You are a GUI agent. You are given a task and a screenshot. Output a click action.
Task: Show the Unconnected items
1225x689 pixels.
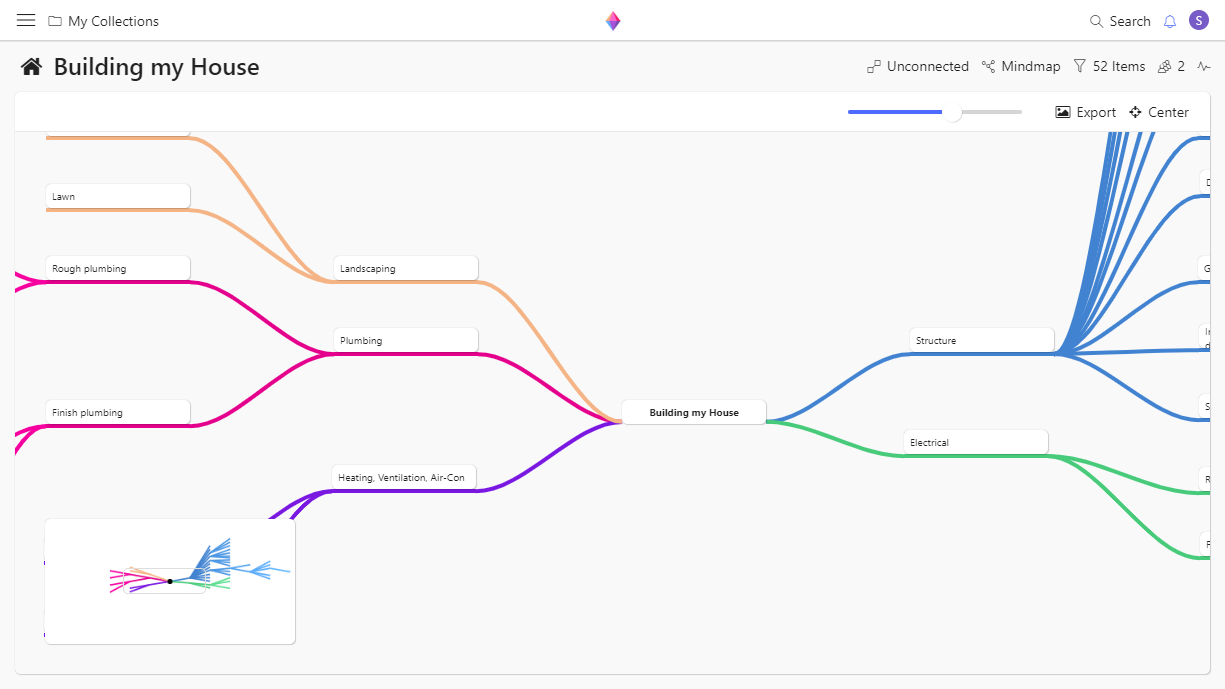pyautogui.click(x=918, y=67)
